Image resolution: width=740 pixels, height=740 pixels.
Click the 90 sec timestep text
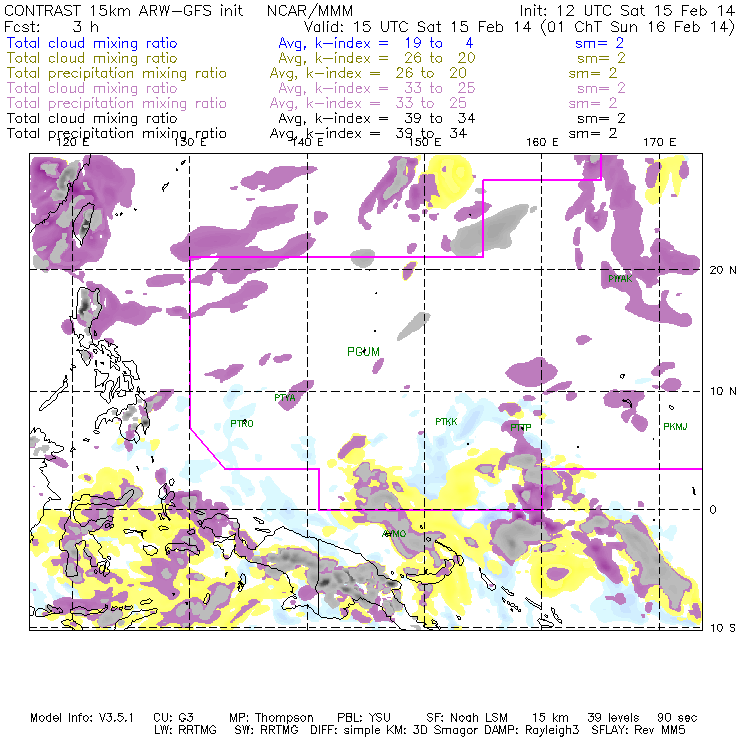coord(677,718)
